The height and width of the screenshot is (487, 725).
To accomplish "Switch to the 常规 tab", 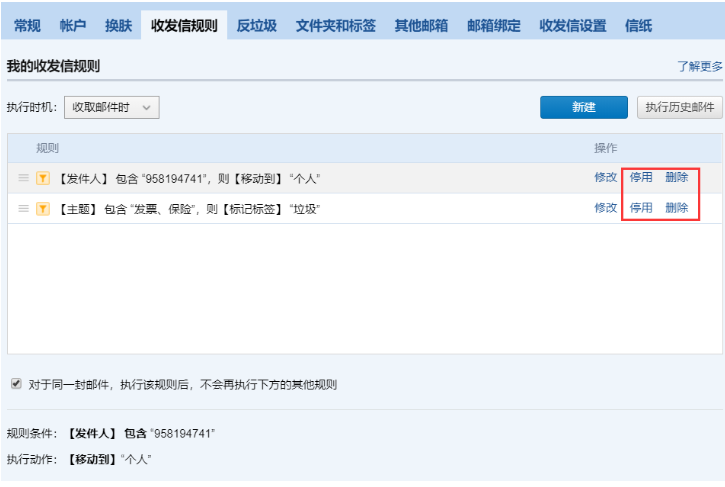I will [x=27, y=26].
